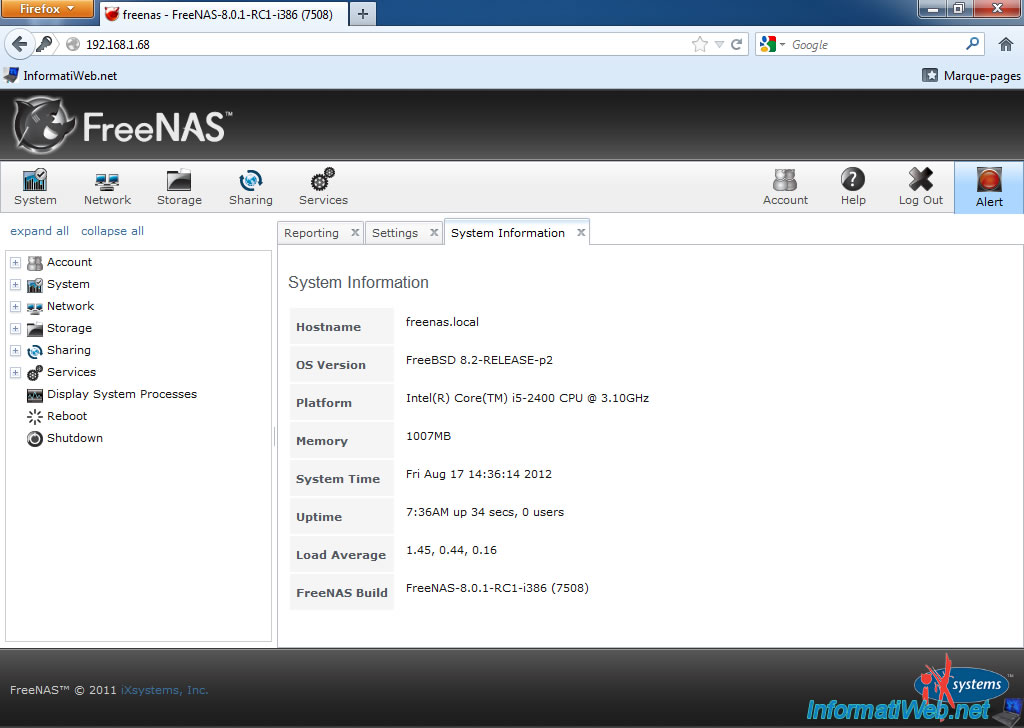The image size is (1024, 728).
Task: Click the Shutdown power icon
Action: click(35, 439)
